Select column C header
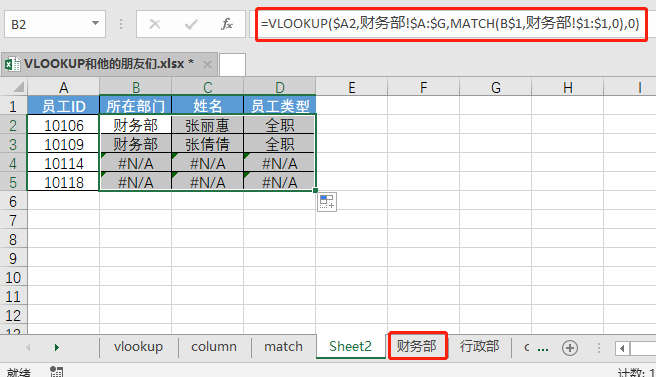The width and height of the screenshot is (656, 377). pos(208,87)
